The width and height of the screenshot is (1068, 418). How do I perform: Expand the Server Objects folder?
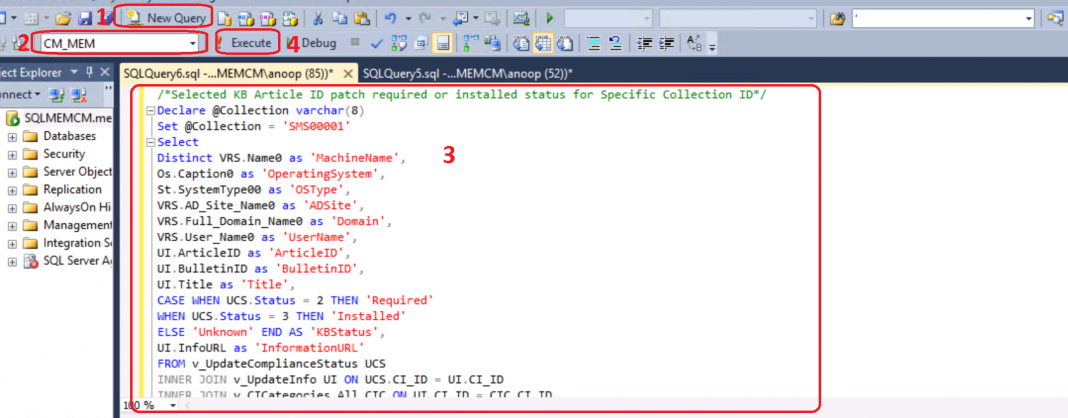point(12,172)
